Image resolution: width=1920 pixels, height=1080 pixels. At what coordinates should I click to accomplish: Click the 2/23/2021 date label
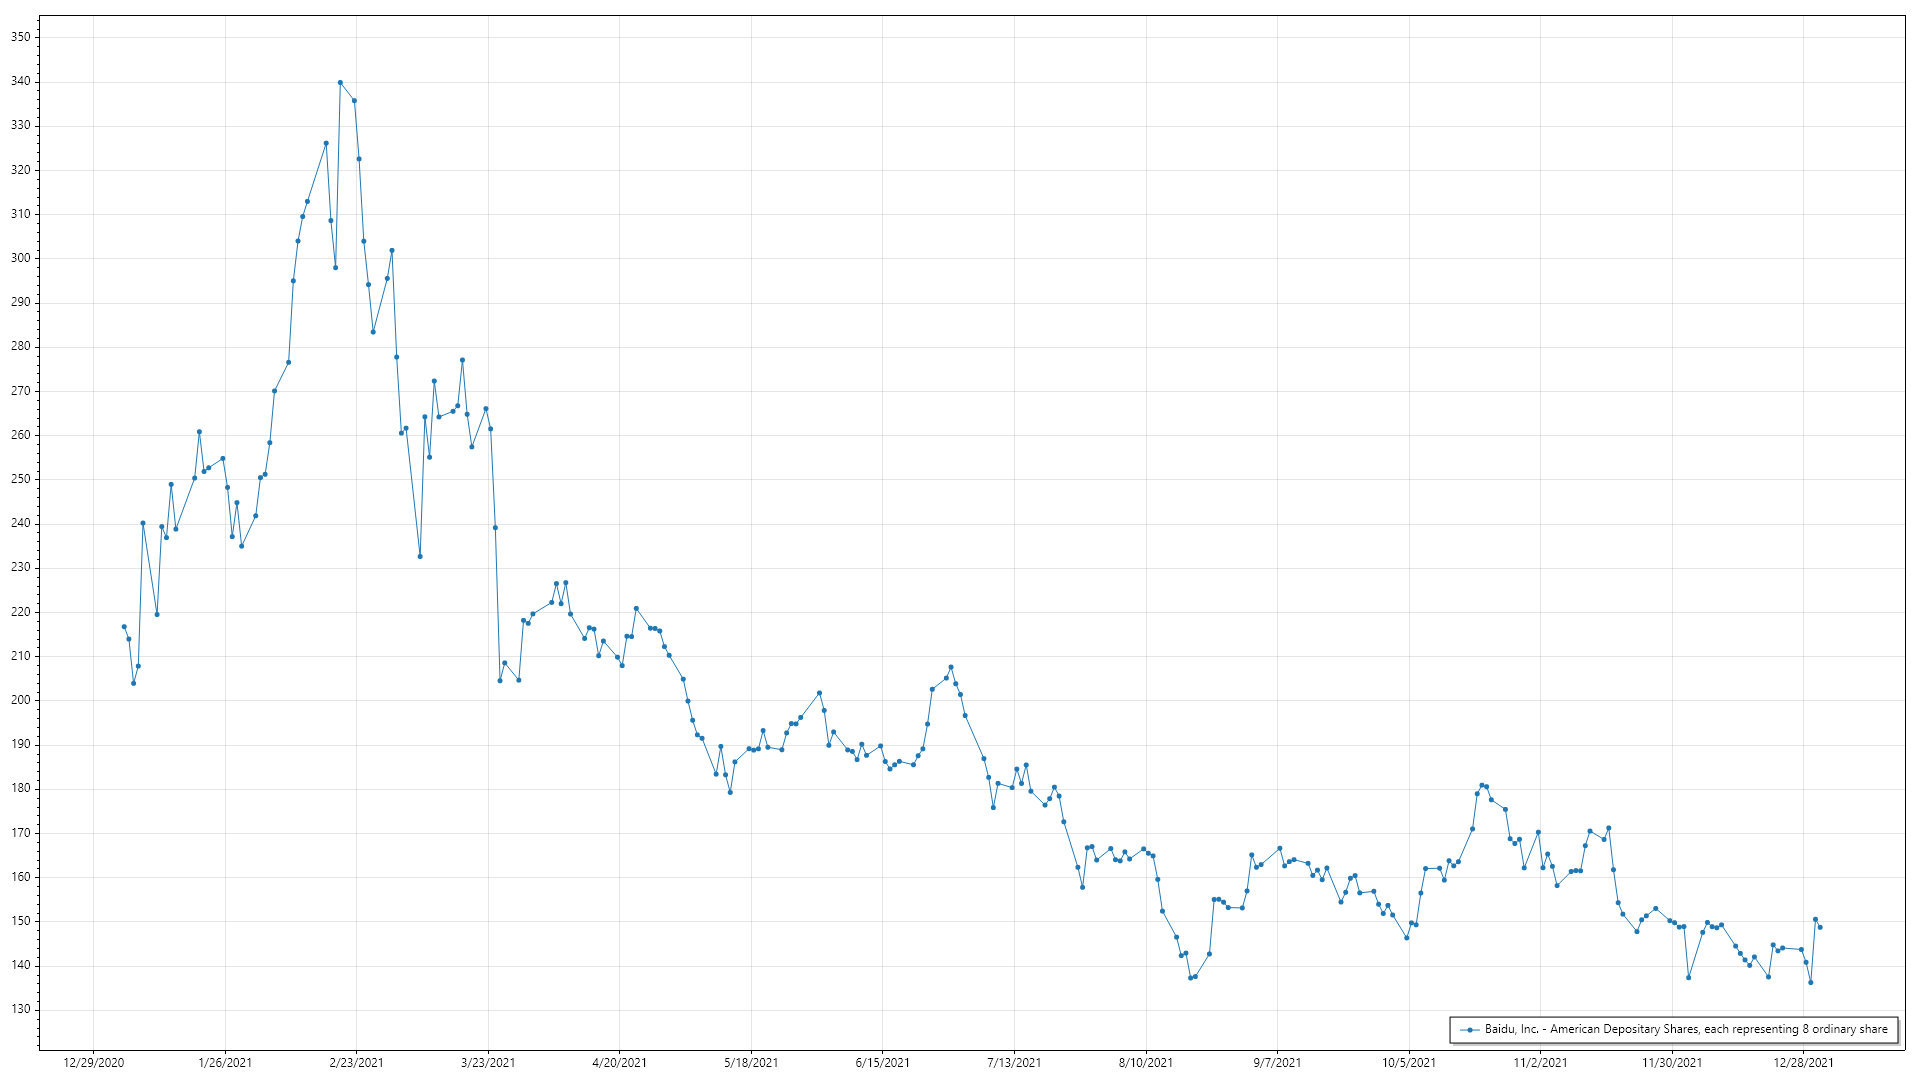coord(357,1063)
